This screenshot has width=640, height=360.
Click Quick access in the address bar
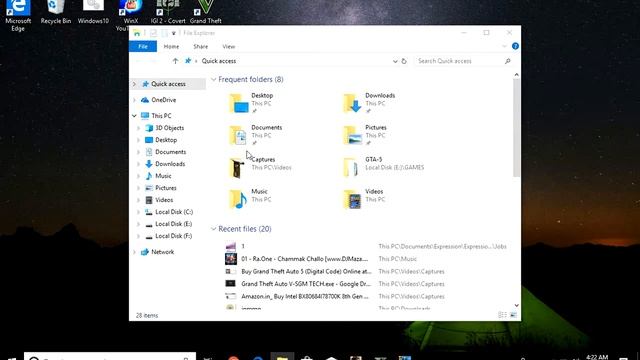219,61
